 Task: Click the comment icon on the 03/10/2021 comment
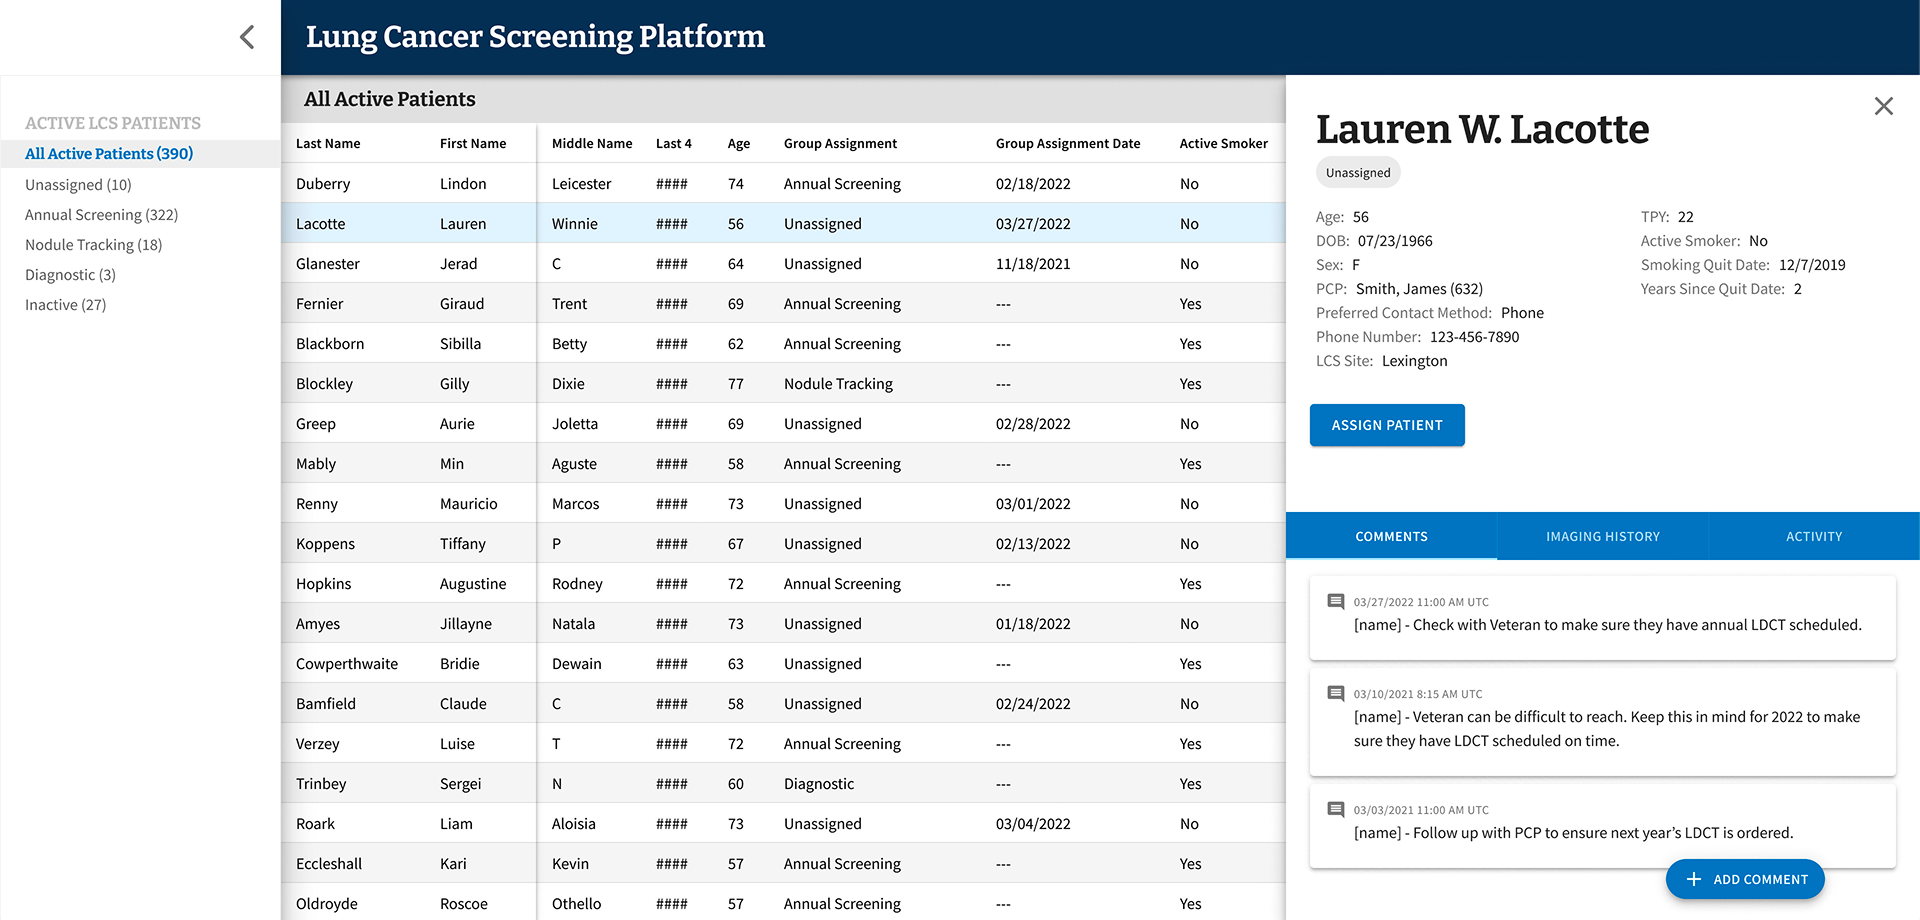point(1335,694)
